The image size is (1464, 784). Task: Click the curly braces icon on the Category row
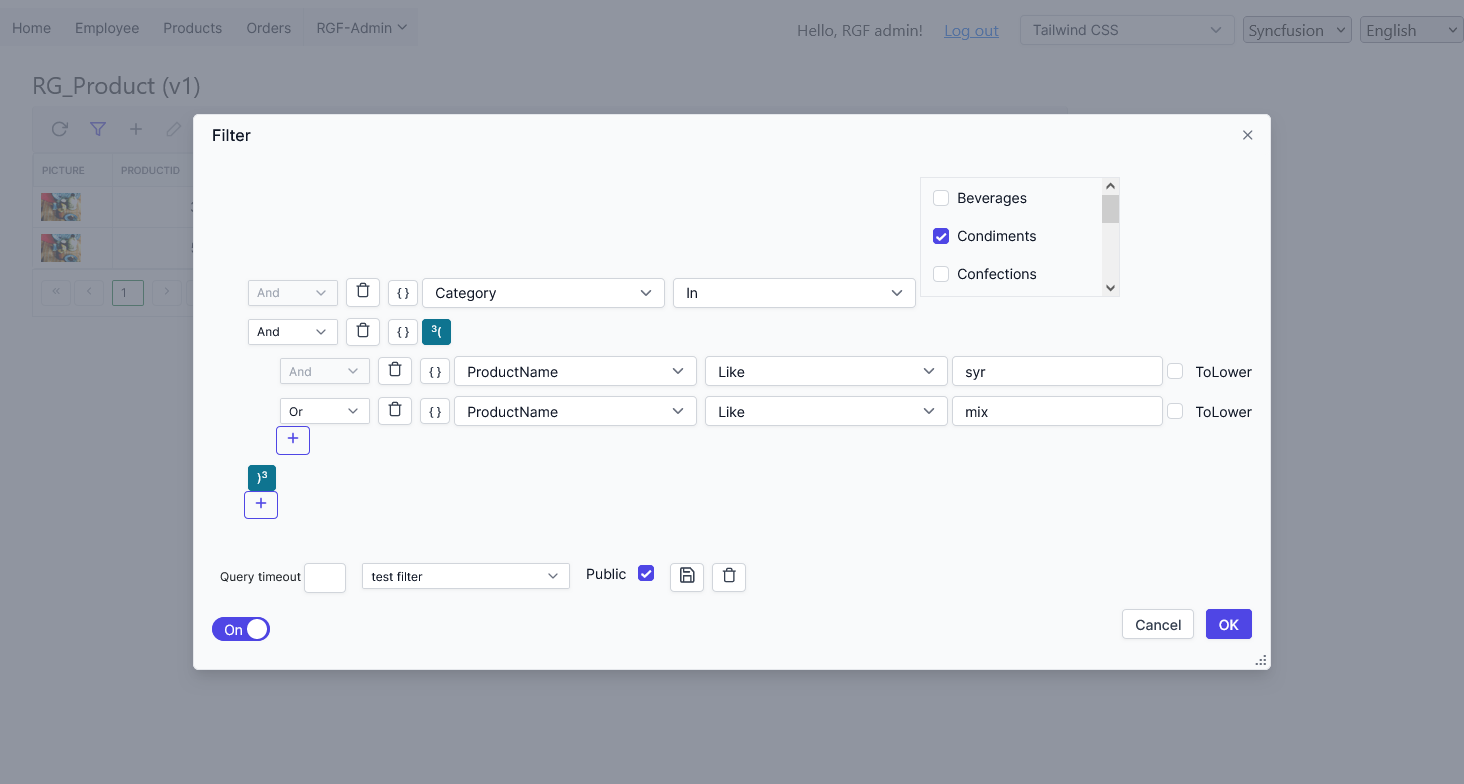point(403,293)
